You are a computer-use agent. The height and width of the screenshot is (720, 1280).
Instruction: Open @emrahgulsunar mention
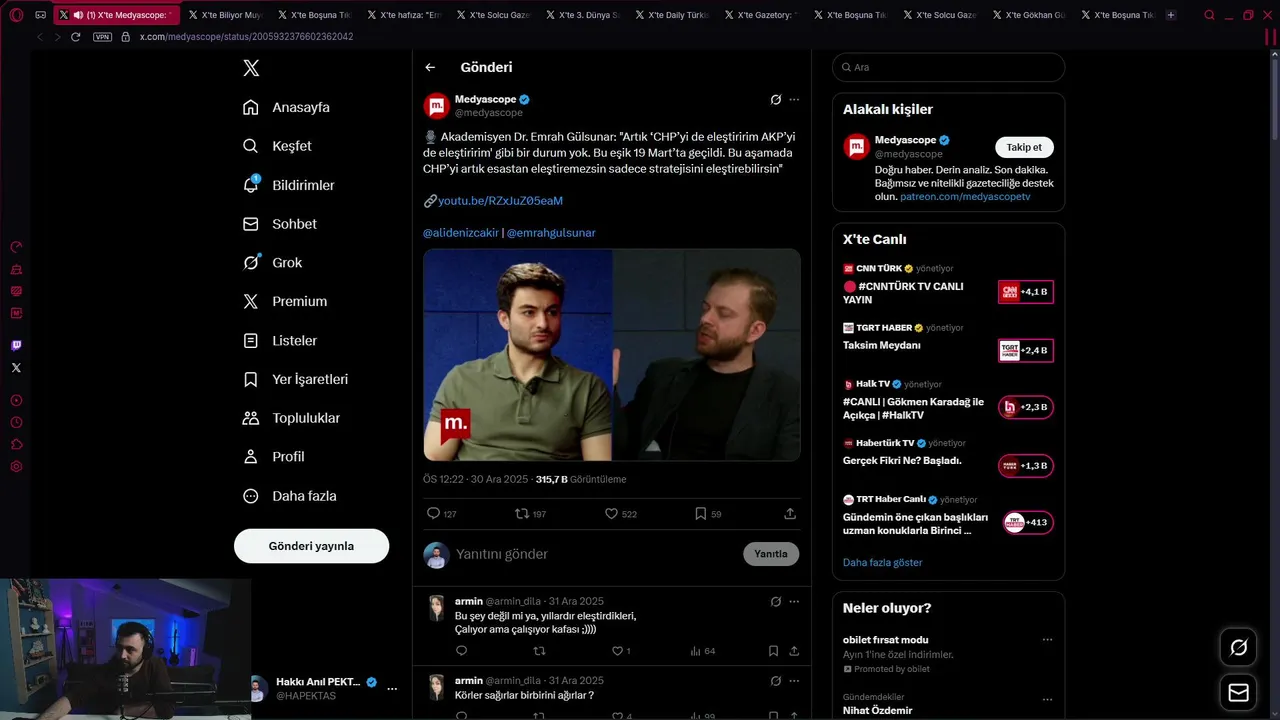click(551, 233)
